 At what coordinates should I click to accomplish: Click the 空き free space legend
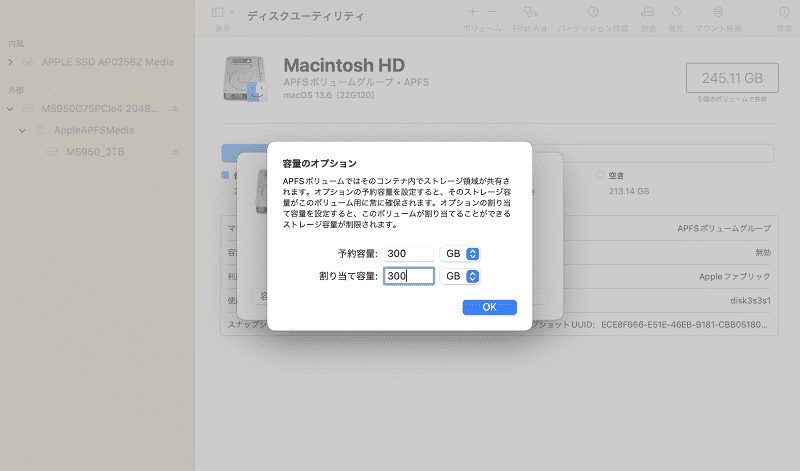pyautogui.click(x=611, y=176)
